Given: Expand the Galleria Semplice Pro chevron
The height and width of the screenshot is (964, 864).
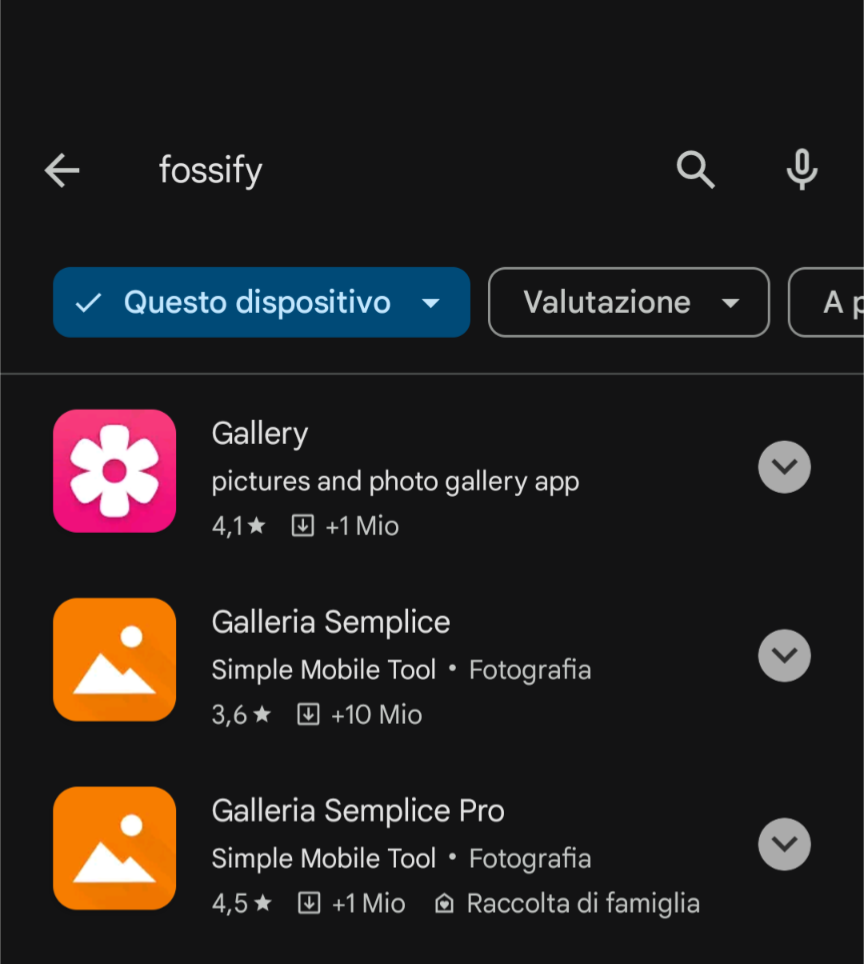Looking at the screenshot, I should pos(784,845).
